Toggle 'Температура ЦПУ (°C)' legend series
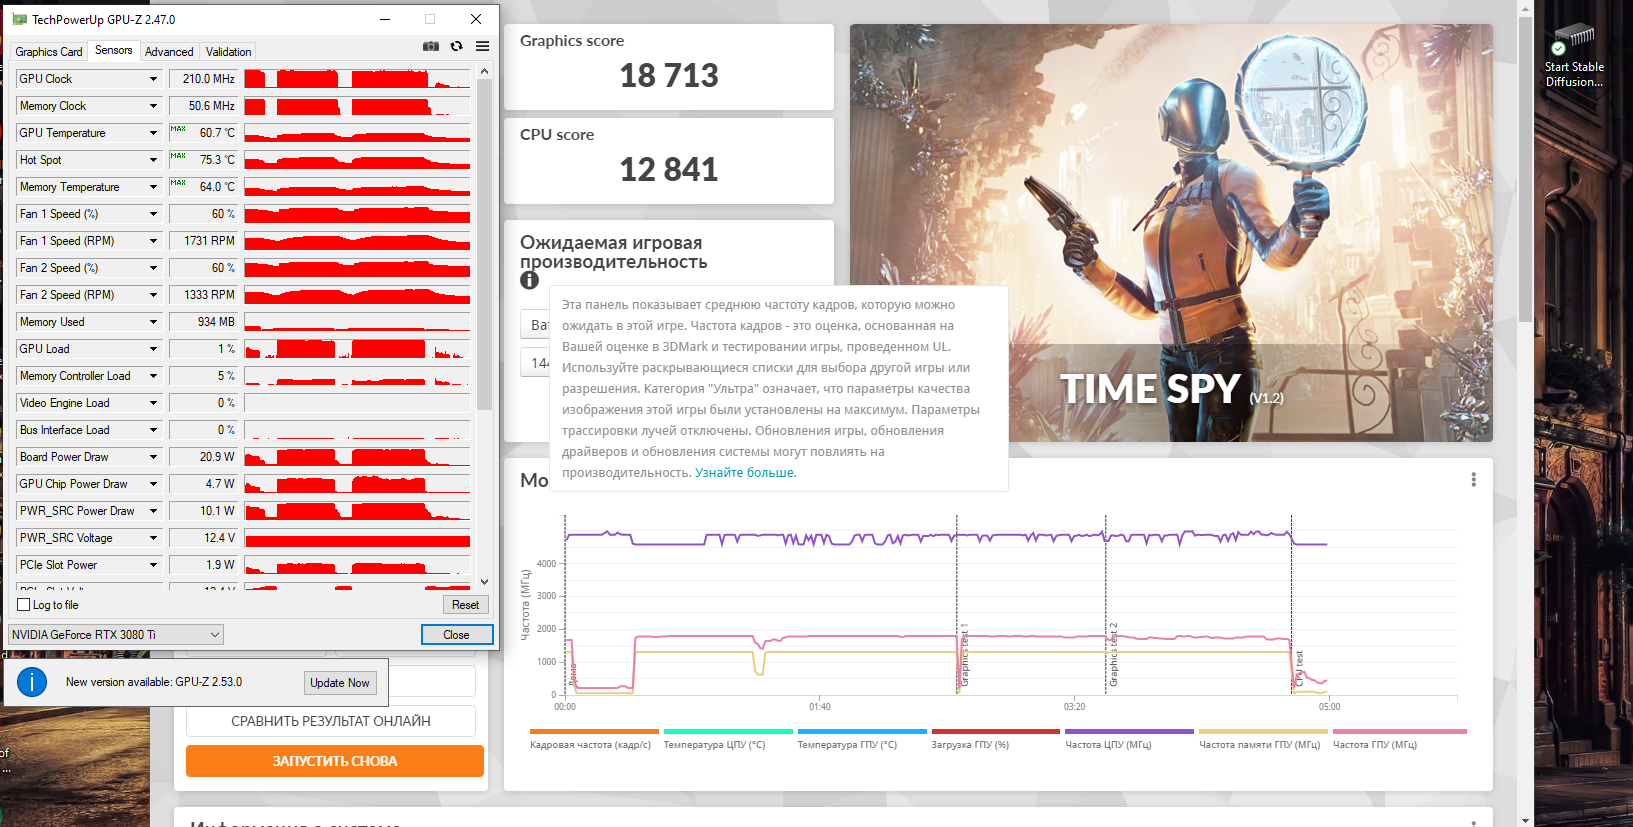 pyautogui.click(x=728, y=740)
